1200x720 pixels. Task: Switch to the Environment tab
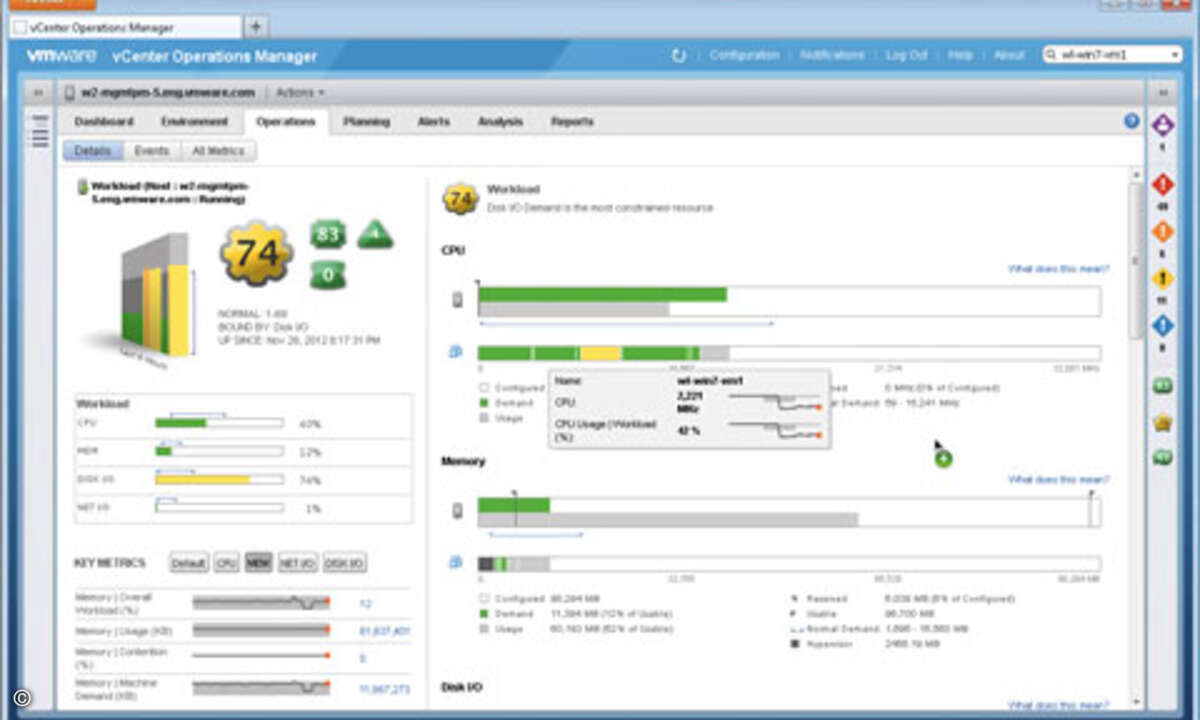[x=195, y=122]
